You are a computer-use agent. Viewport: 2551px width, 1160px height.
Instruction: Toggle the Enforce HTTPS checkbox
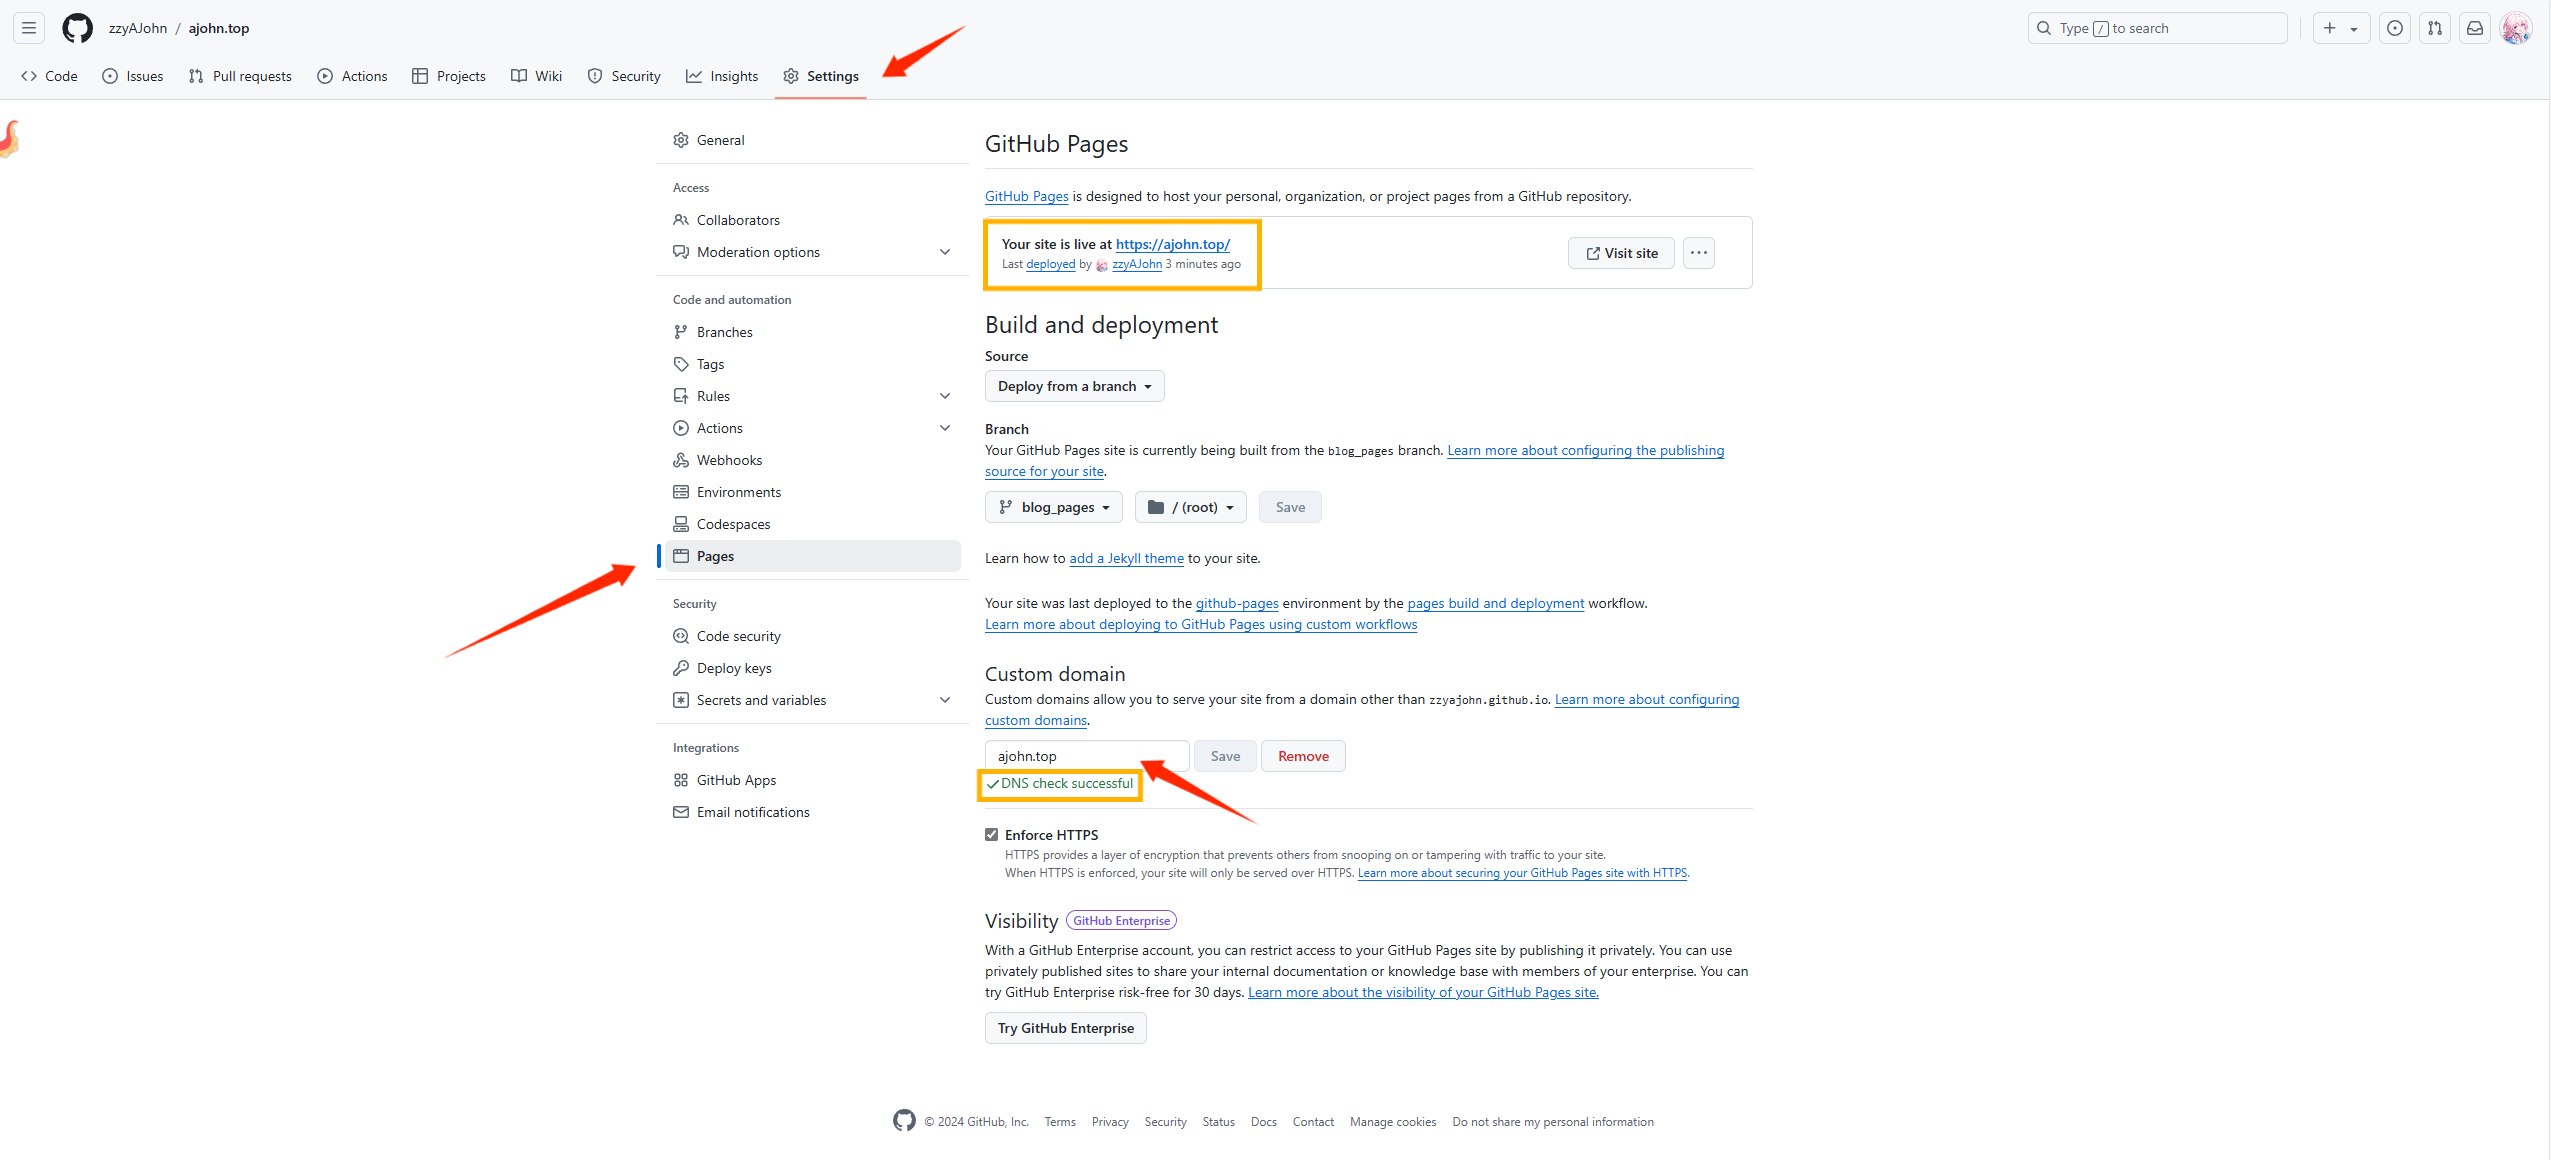(991, 834)
